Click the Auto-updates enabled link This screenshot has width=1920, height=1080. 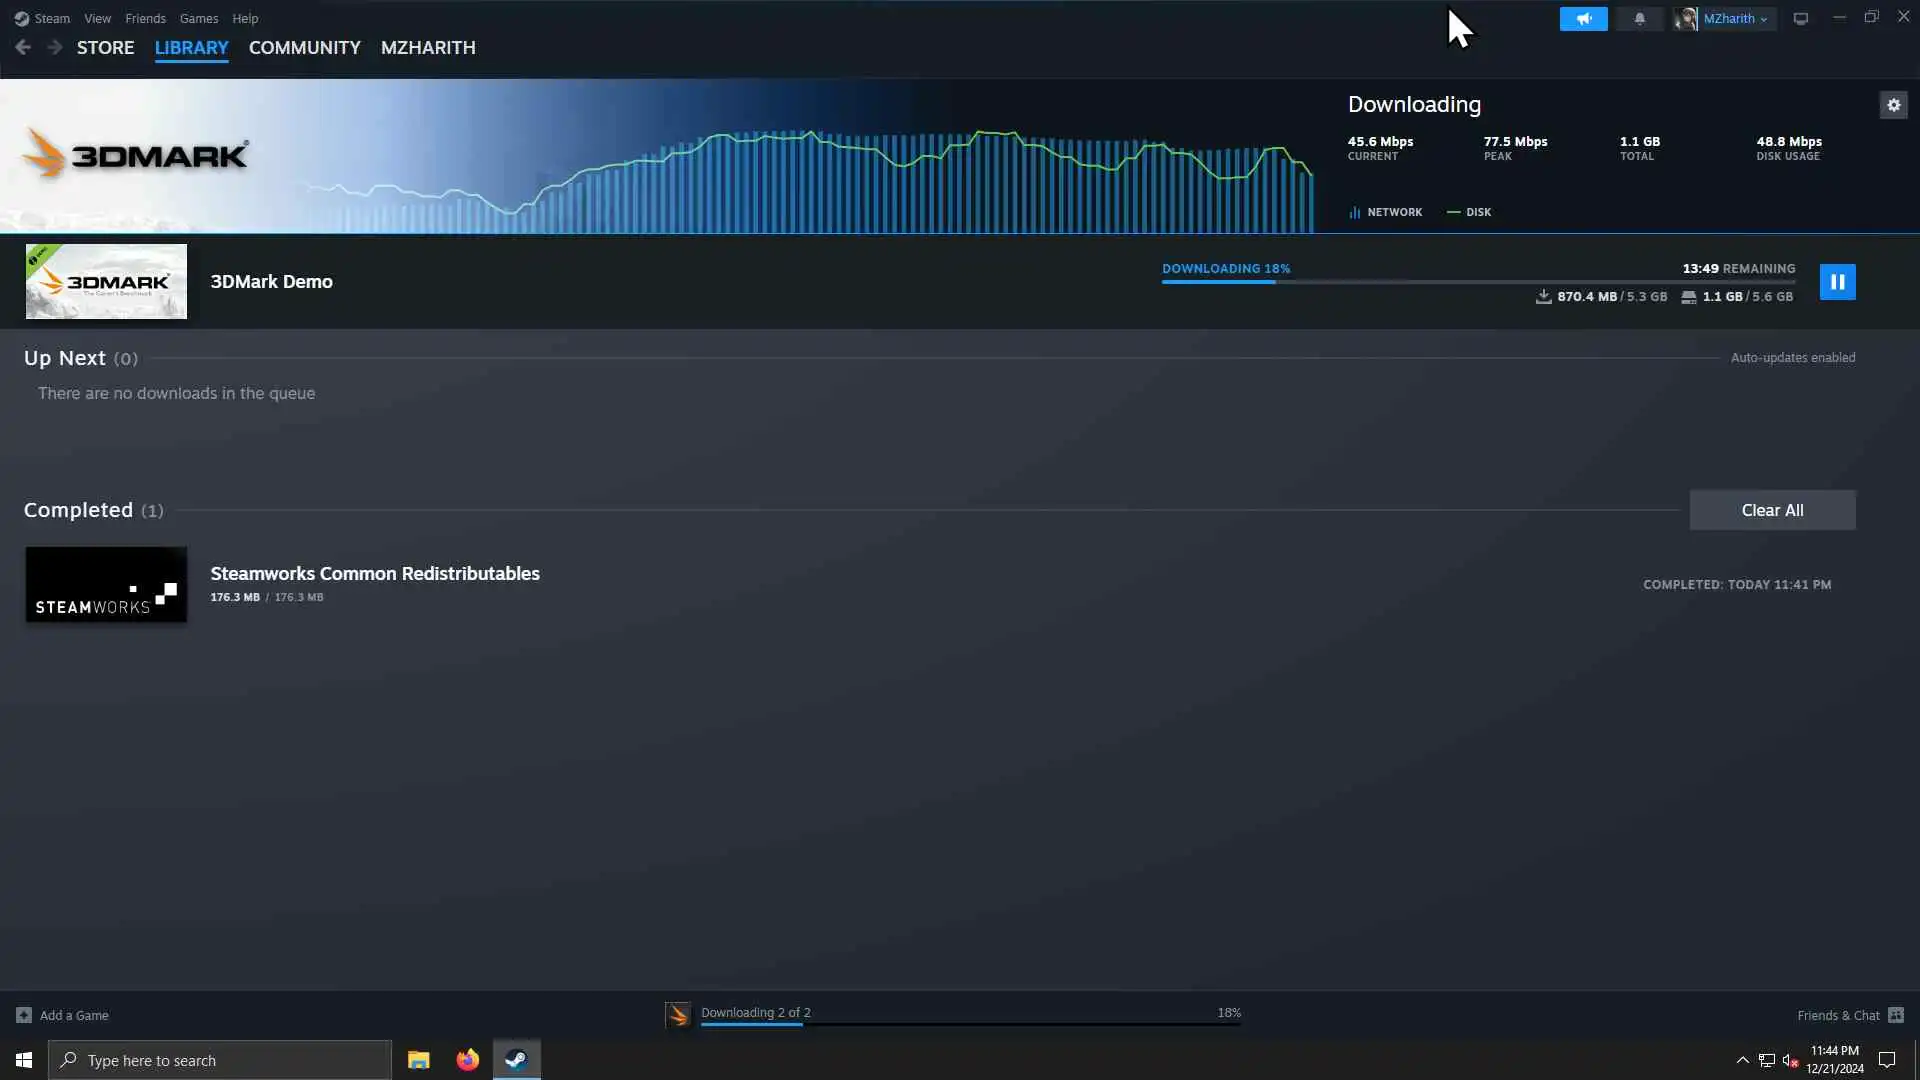1792,357
